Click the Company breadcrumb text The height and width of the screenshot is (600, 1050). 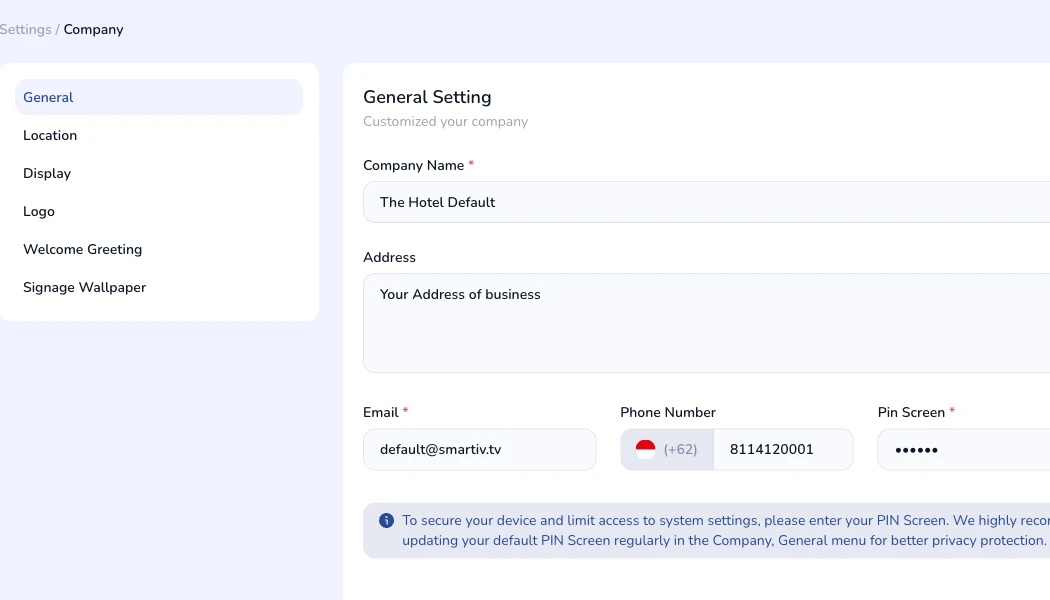pos(93,29)
